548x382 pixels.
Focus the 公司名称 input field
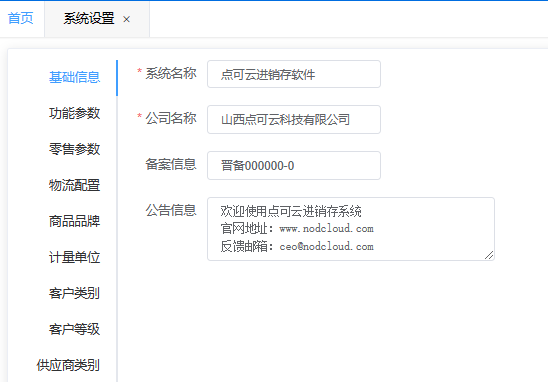(x=294, y=120)
